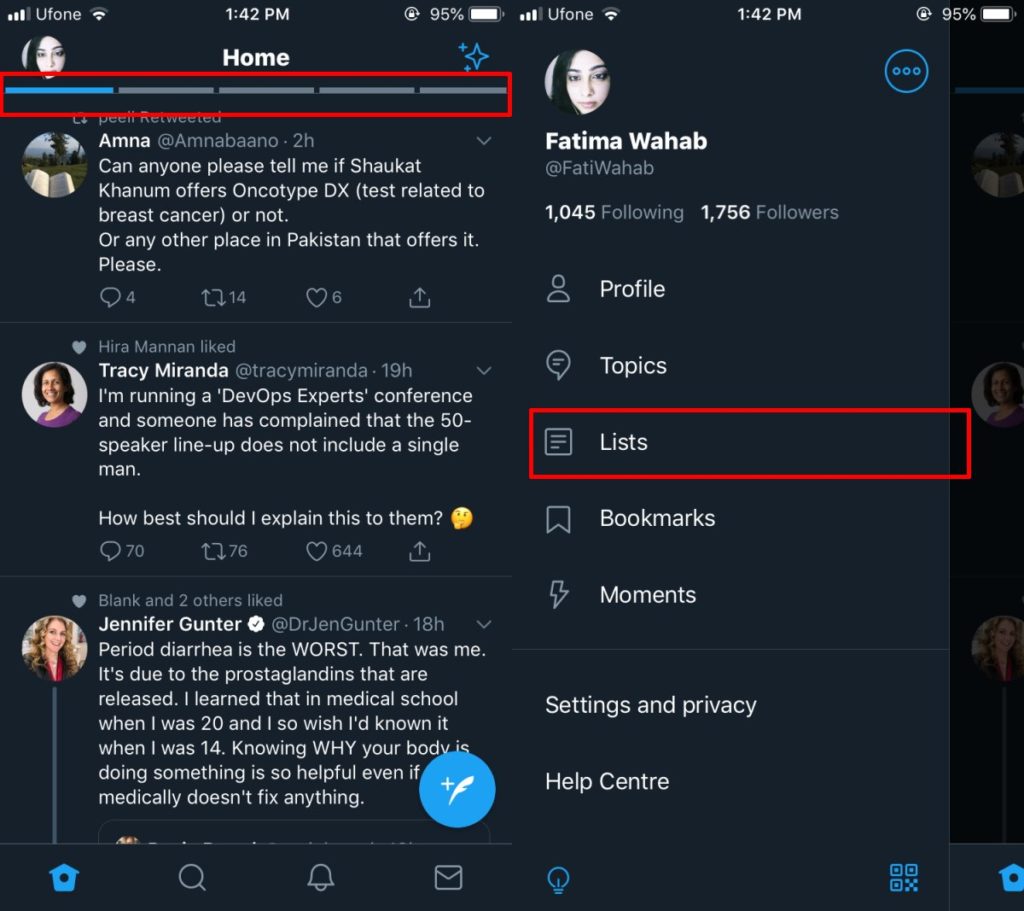Toggle dark mode with the lightbulb icon
The image size is (1024, 911).
click(558, 879)
